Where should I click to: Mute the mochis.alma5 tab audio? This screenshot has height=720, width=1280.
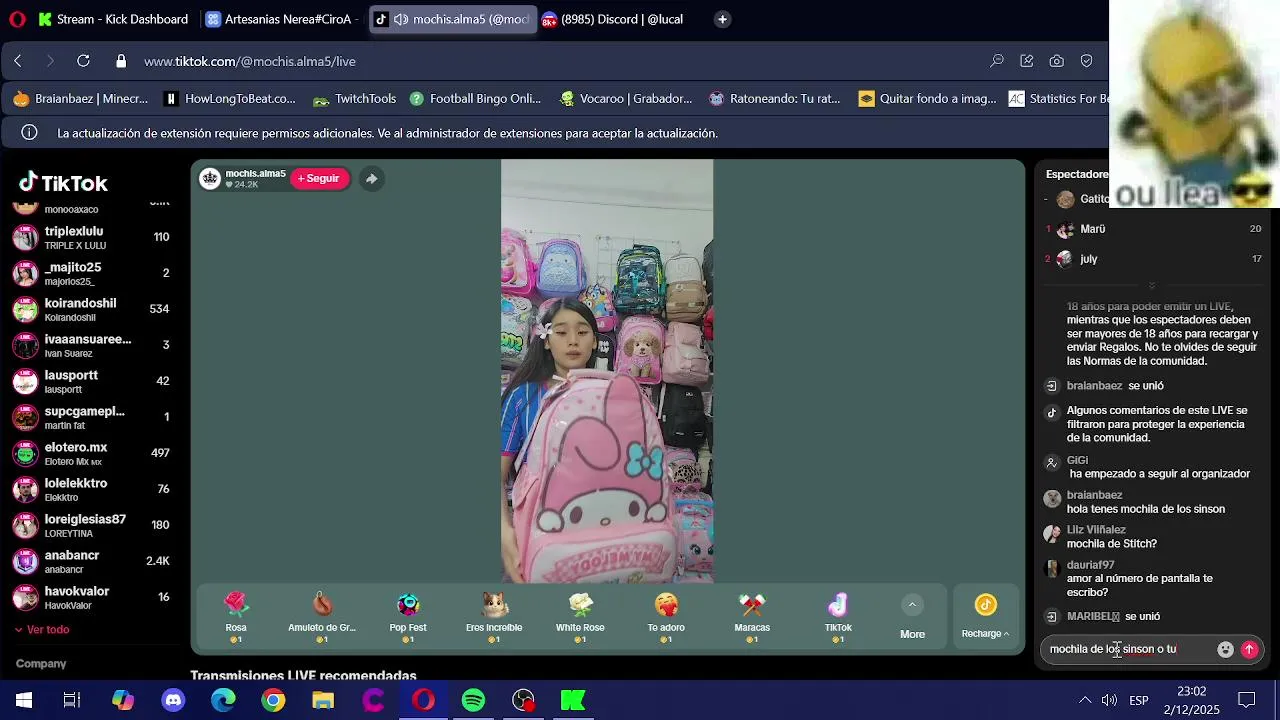coord(401,19)
